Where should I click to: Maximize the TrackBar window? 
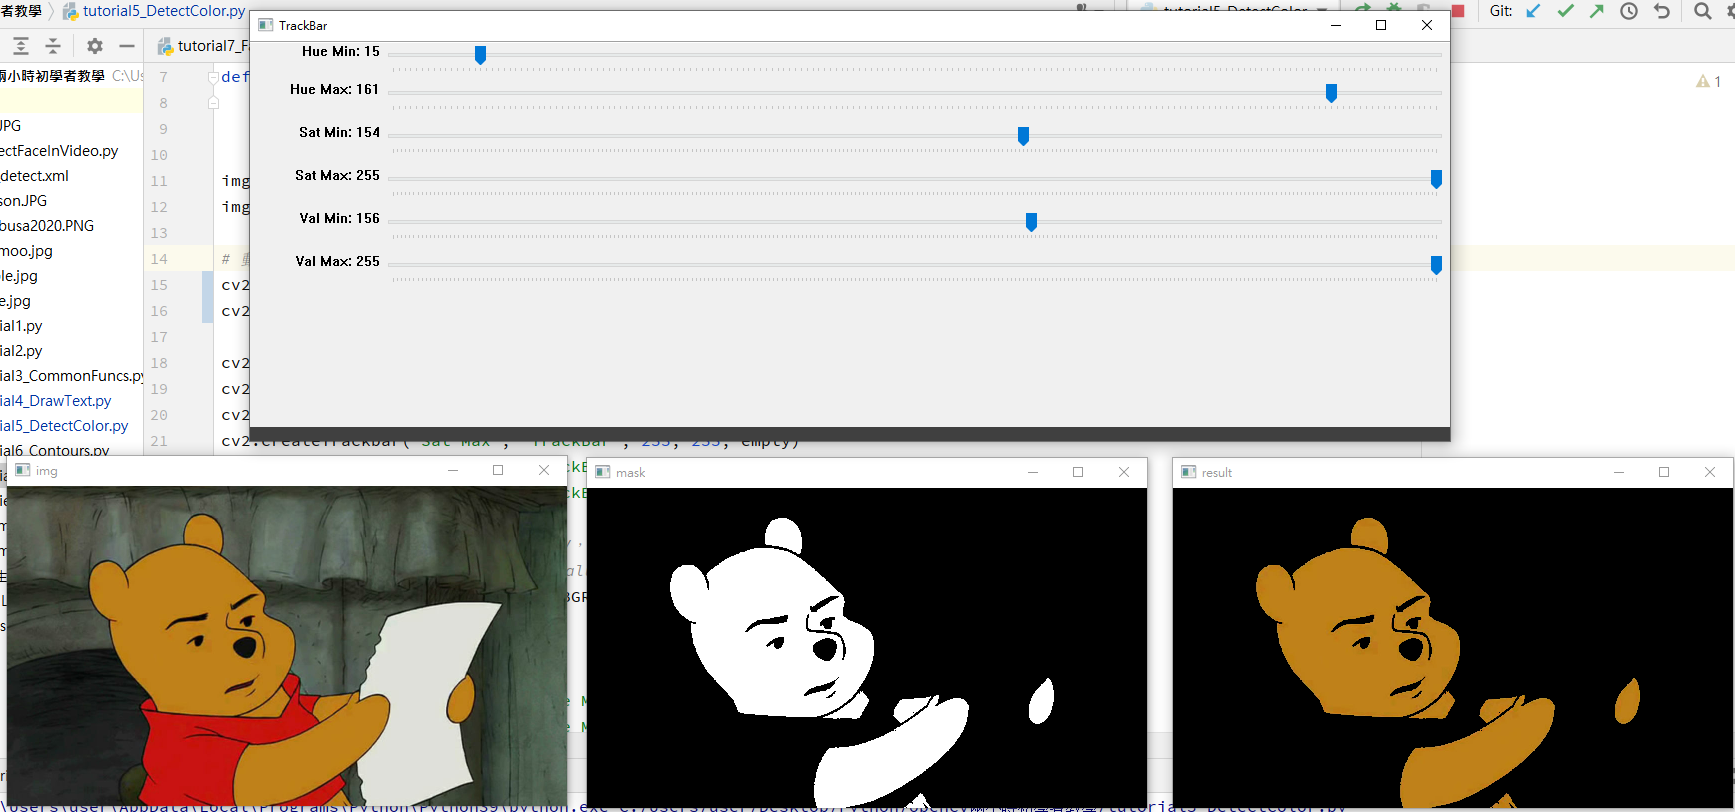(x=1381, y=25)
